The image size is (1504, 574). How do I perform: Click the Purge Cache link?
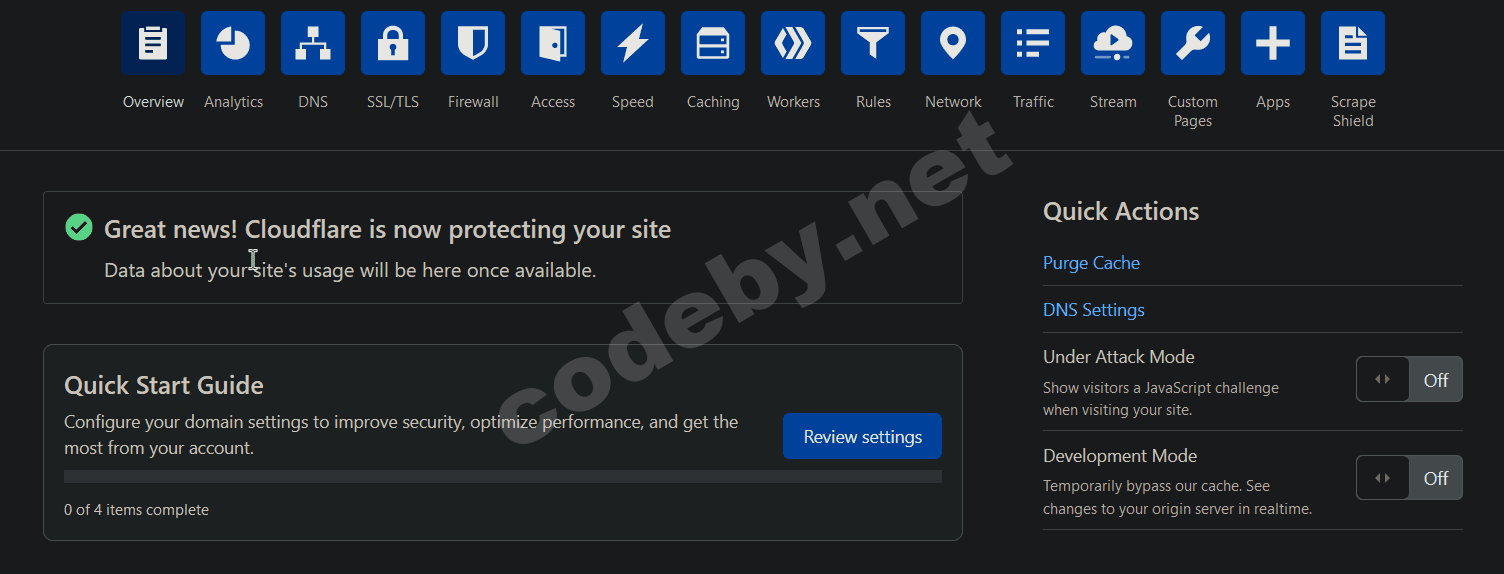[1091, 263]
